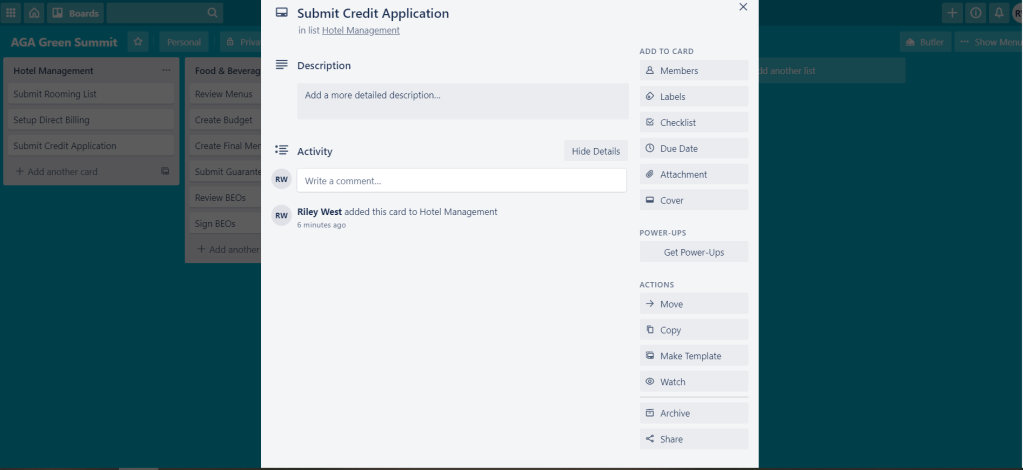This screenshot has height=470, width=1023.
Task: Click the Write a comment field
Action: (461, 181)
